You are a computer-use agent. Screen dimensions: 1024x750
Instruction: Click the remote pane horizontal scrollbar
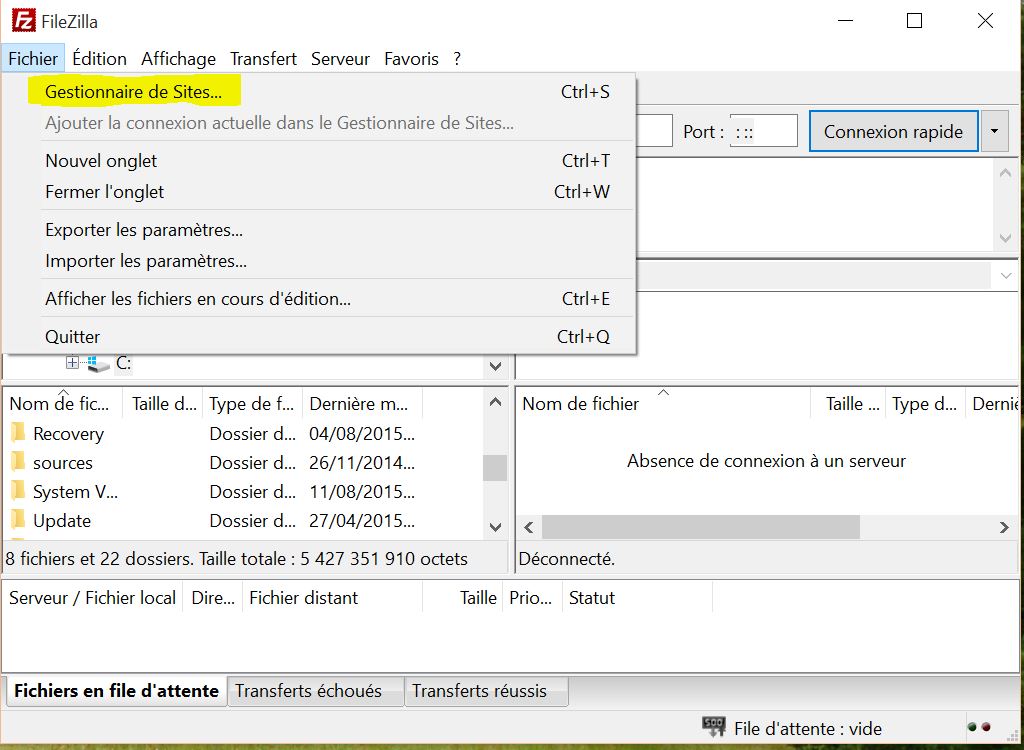click(700, 527)
